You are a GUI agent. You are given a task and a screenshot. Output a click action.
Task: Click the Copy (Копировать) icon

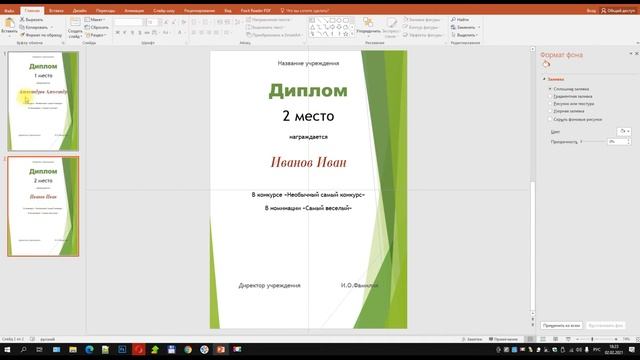[x=22, y=27]
